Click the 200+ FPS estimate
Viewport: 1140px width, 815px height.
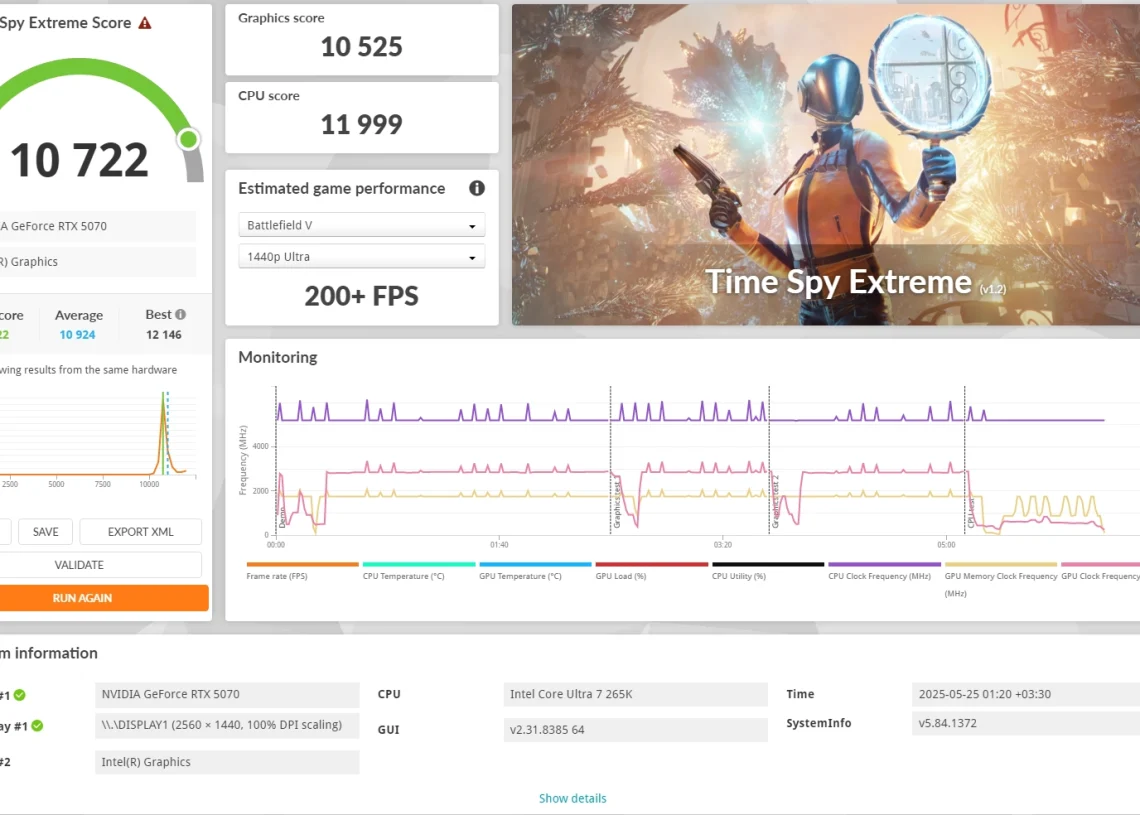click(x=361, y=296)
